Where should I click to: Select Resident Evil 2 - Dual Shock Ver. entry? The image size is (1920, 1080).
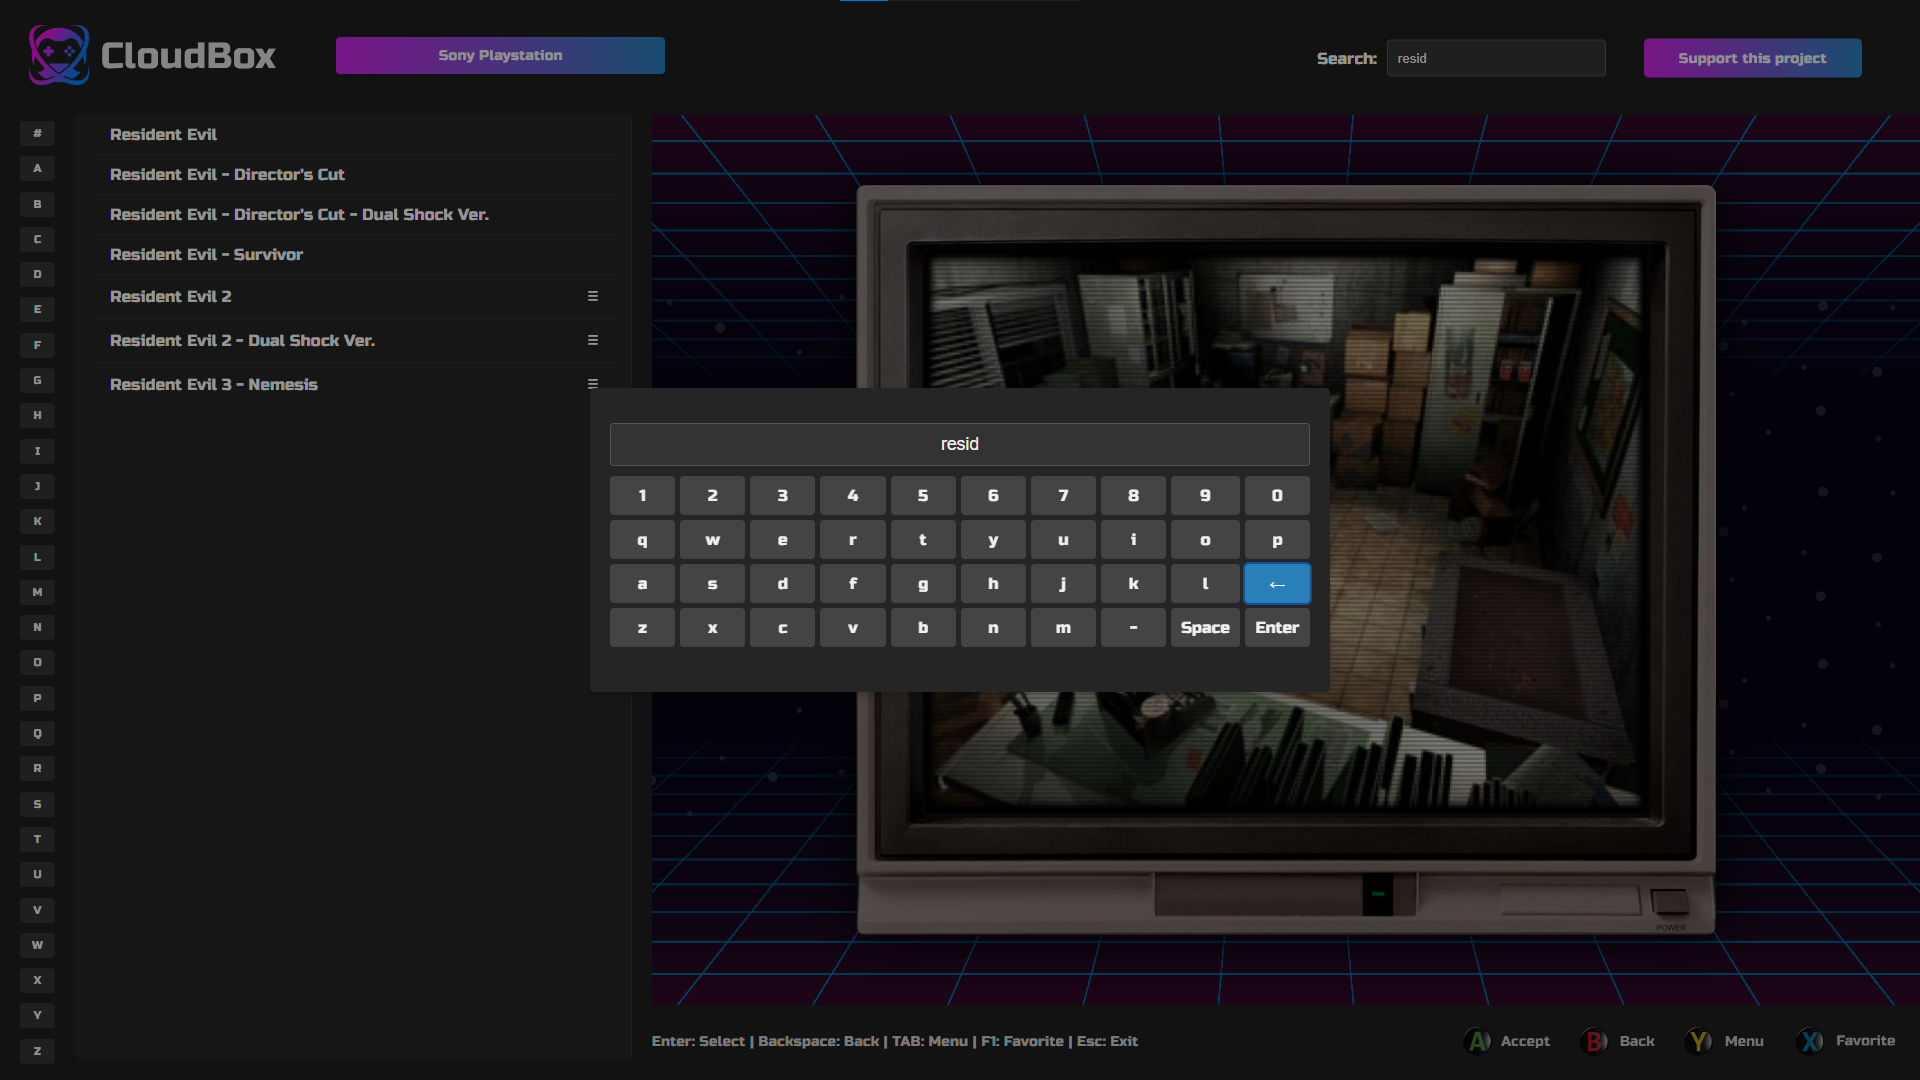pos(355,340)
